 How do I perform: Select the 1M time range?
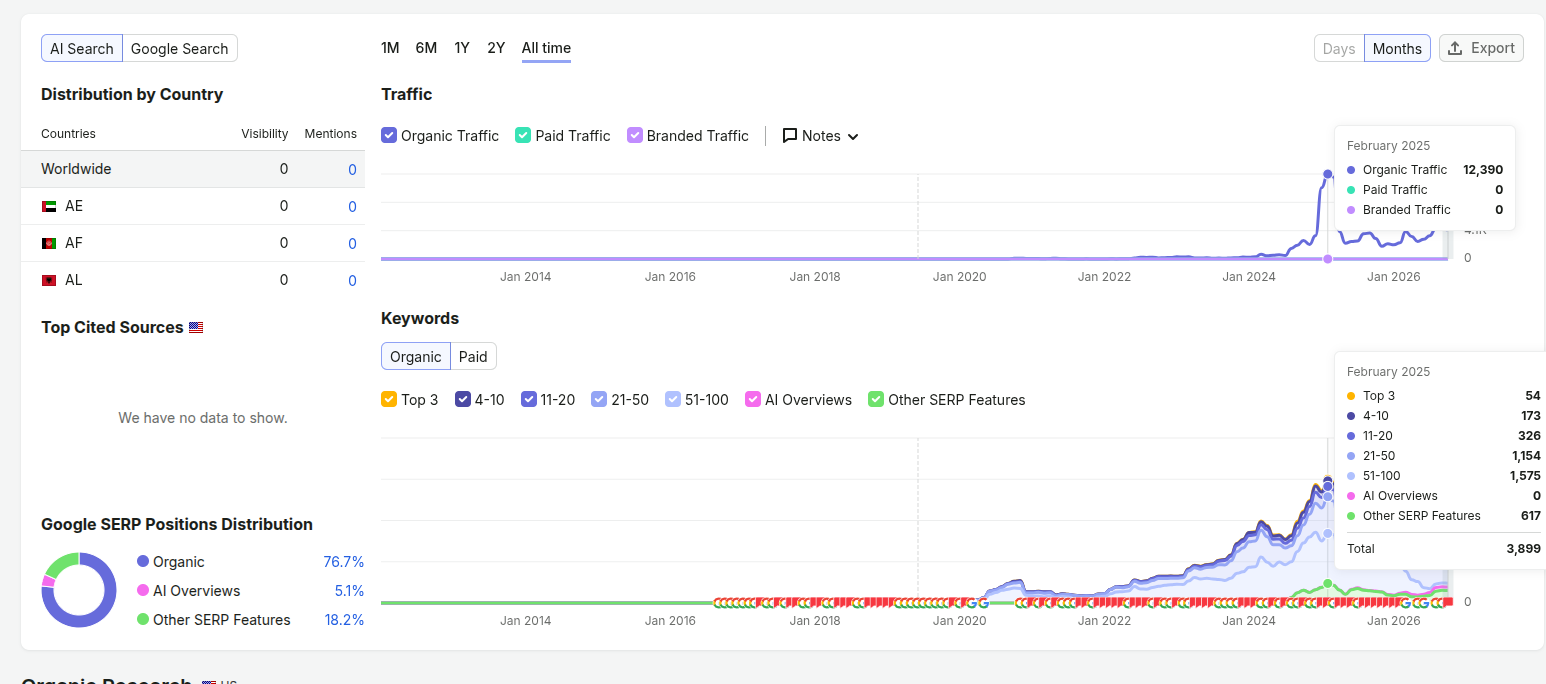(390, 48)
